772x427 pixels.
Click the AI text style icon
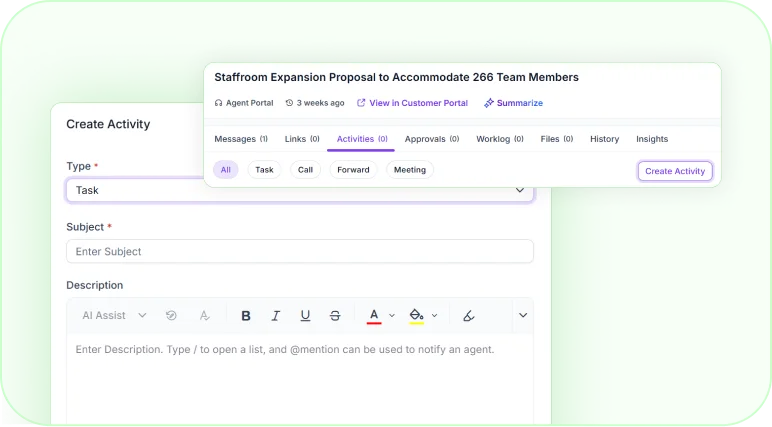pos(205,316)
